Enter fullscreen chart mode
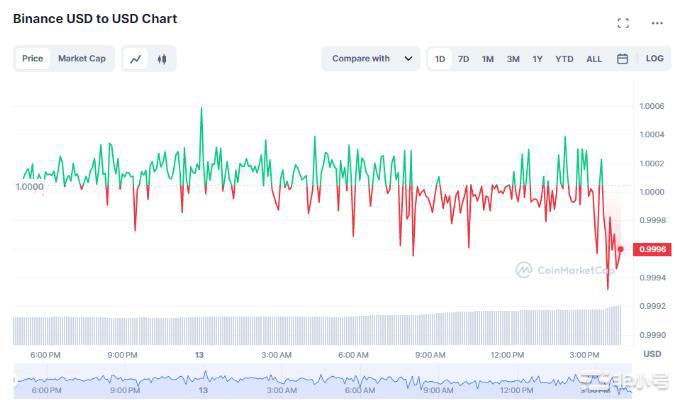The image size is (677, 400). [623, 23]
